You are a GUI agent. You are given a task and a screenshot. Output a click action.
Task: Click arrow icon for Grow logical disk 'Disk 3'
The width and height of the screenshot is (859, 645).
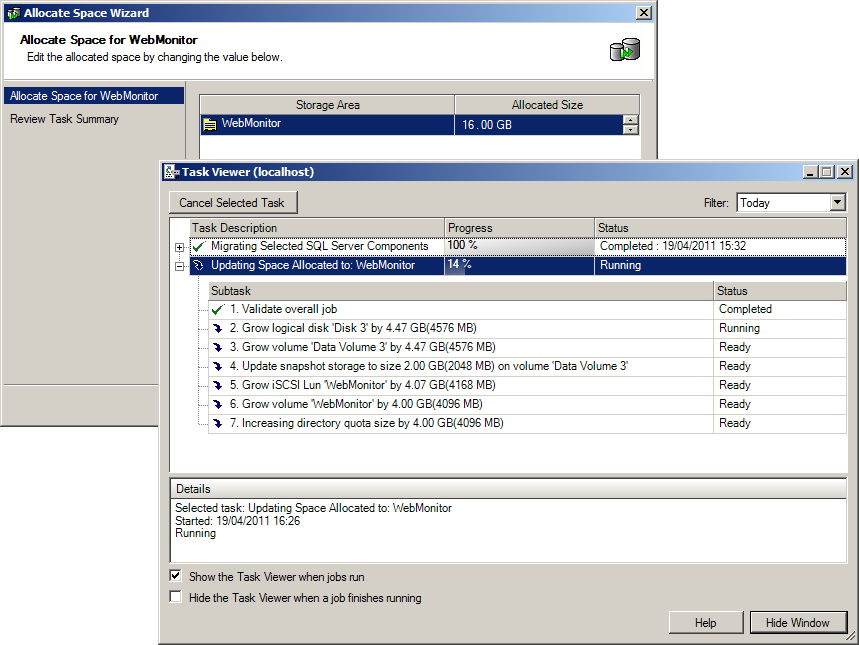tap(218, 328)
